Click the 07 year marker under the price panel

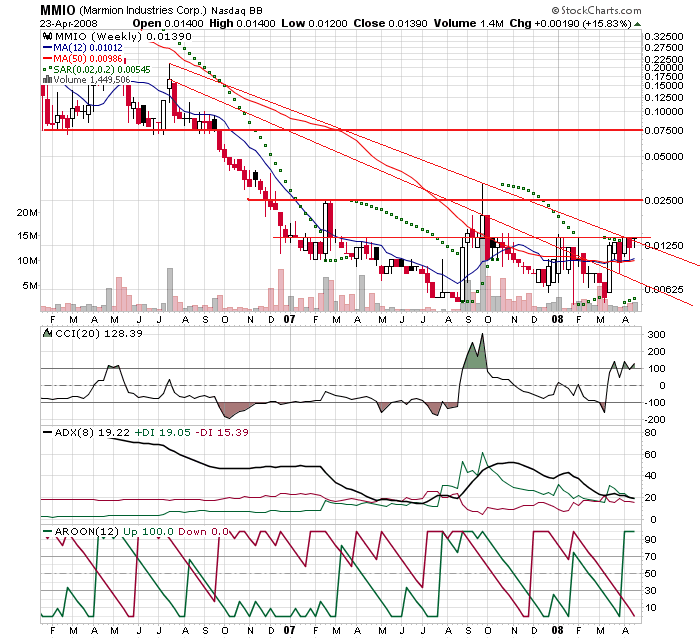(289, 319)
